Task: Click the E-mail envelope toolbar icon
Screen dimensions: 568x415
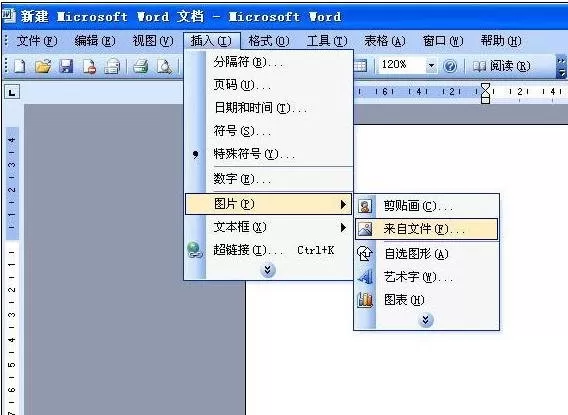Action: point(112,66)
